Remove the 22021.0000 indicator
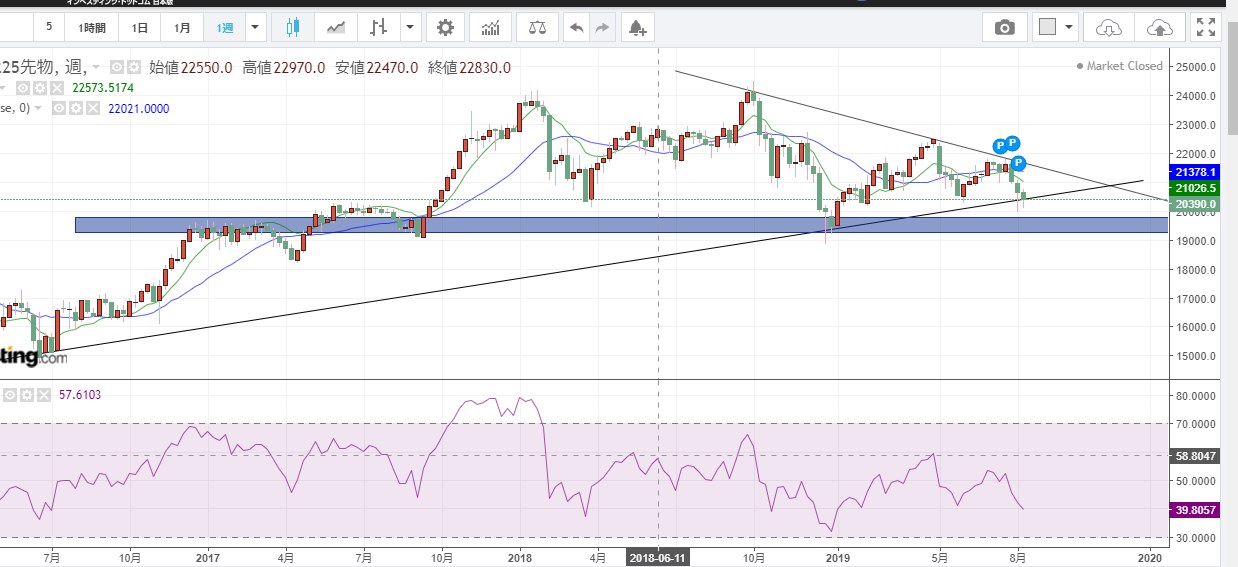The width and height of the screenshot is (1238, 567). pyautogui.click(x=92, y=108)
